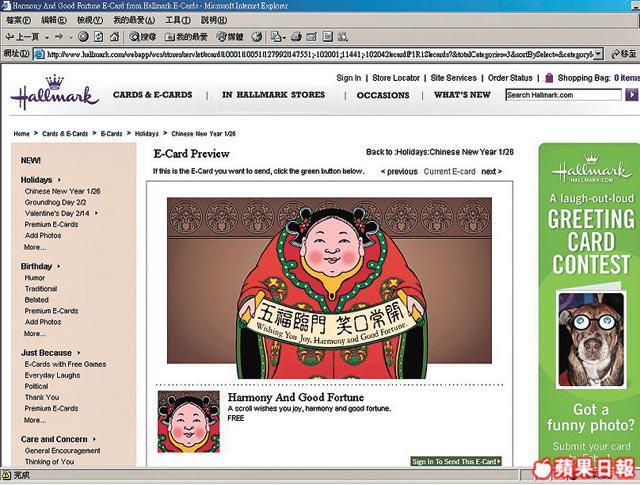Open the Favorites toolbar button
640x485 pixels.
coord(186,37)
